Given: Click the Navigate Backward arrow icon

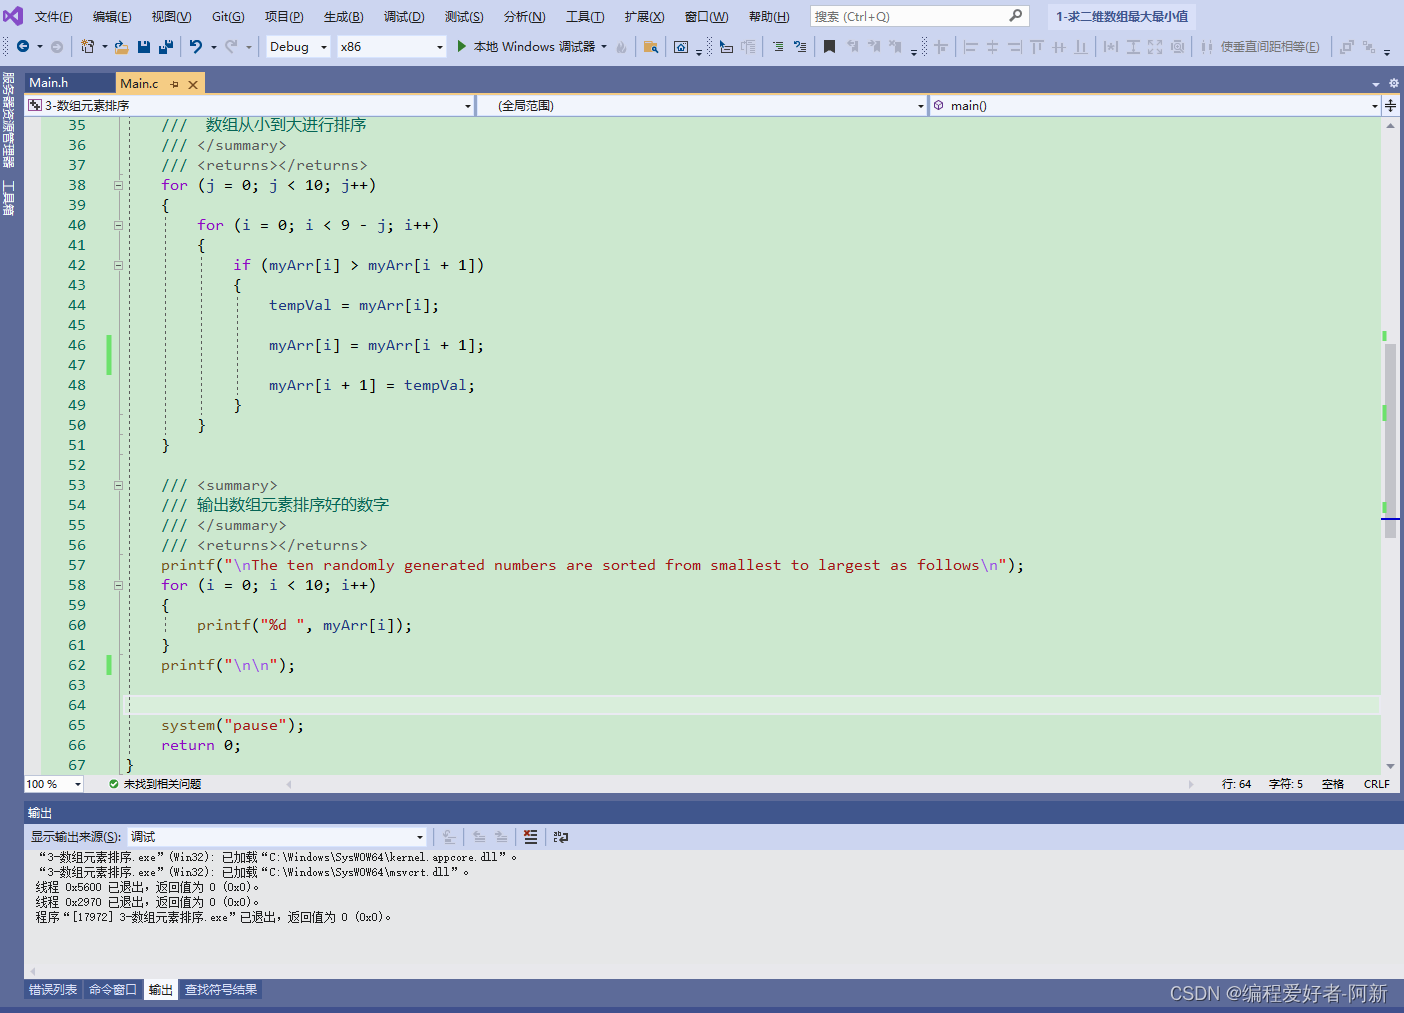Looking at the screenshot, I should click(x=23, y=46).
